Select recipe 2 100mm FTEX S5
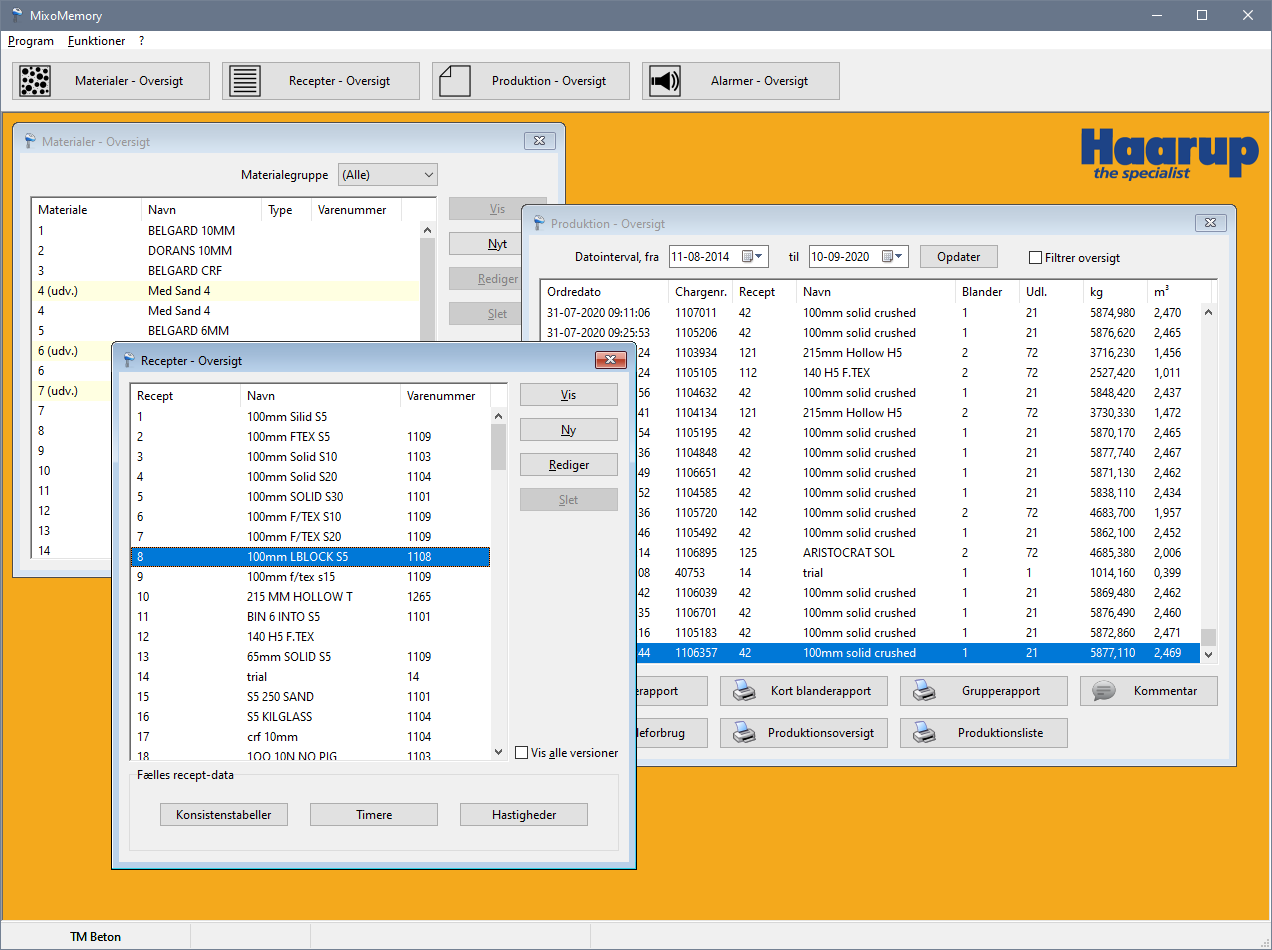This screenshot has height=950, width=1272. coord(310,437)
